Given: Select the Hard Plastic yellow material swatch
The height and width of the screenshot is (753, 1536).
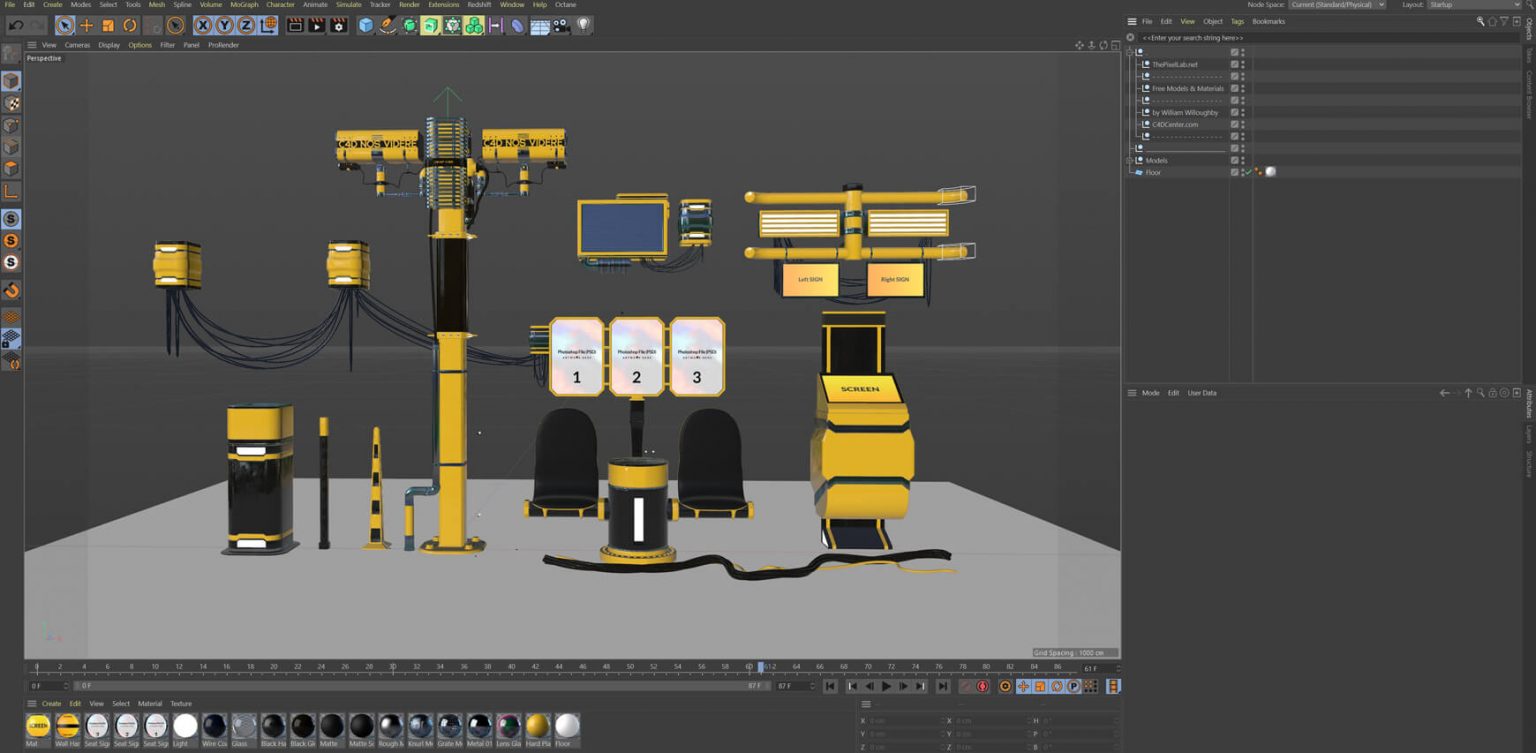Looking at the screenshot, I should click(538, 726).
